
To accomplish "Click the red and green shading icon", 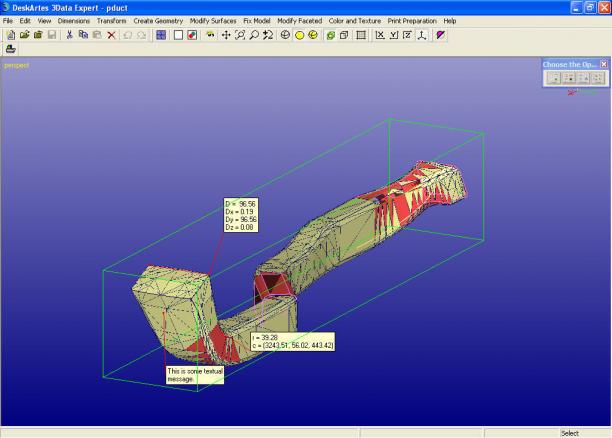I will point(192,35).
